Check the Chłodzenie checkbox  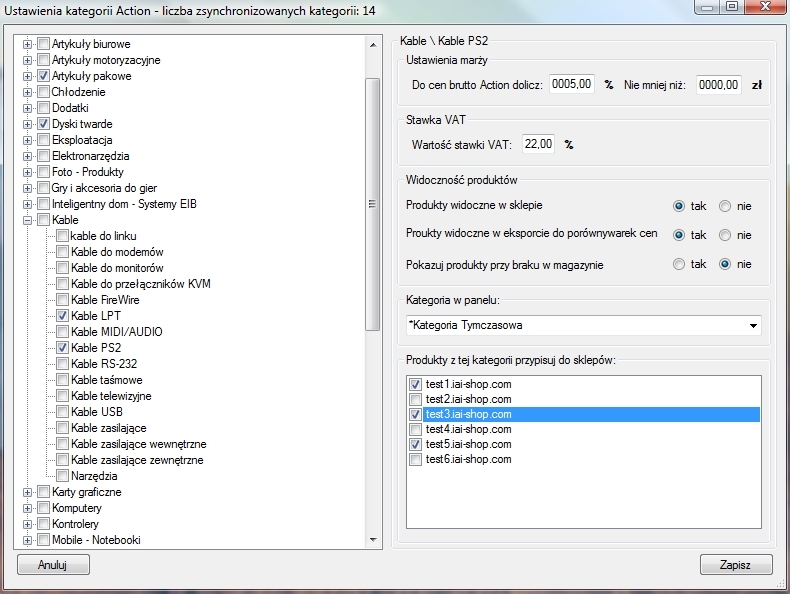(x=44, y=92)
